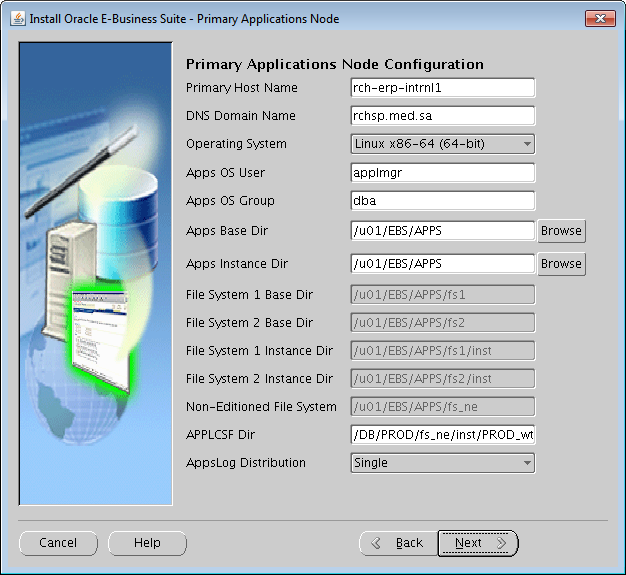Click the APPLCSF Dir field

point(442,435)
